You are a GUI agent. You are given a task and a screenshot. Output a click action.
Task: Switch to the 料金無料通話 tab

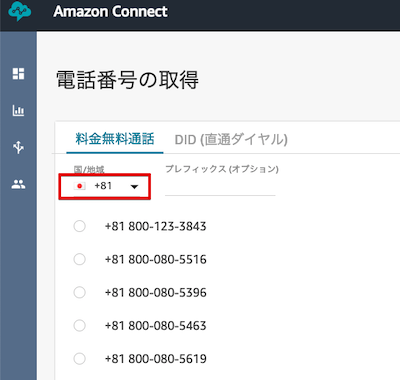pyautogui.click(x=115, y=139)
